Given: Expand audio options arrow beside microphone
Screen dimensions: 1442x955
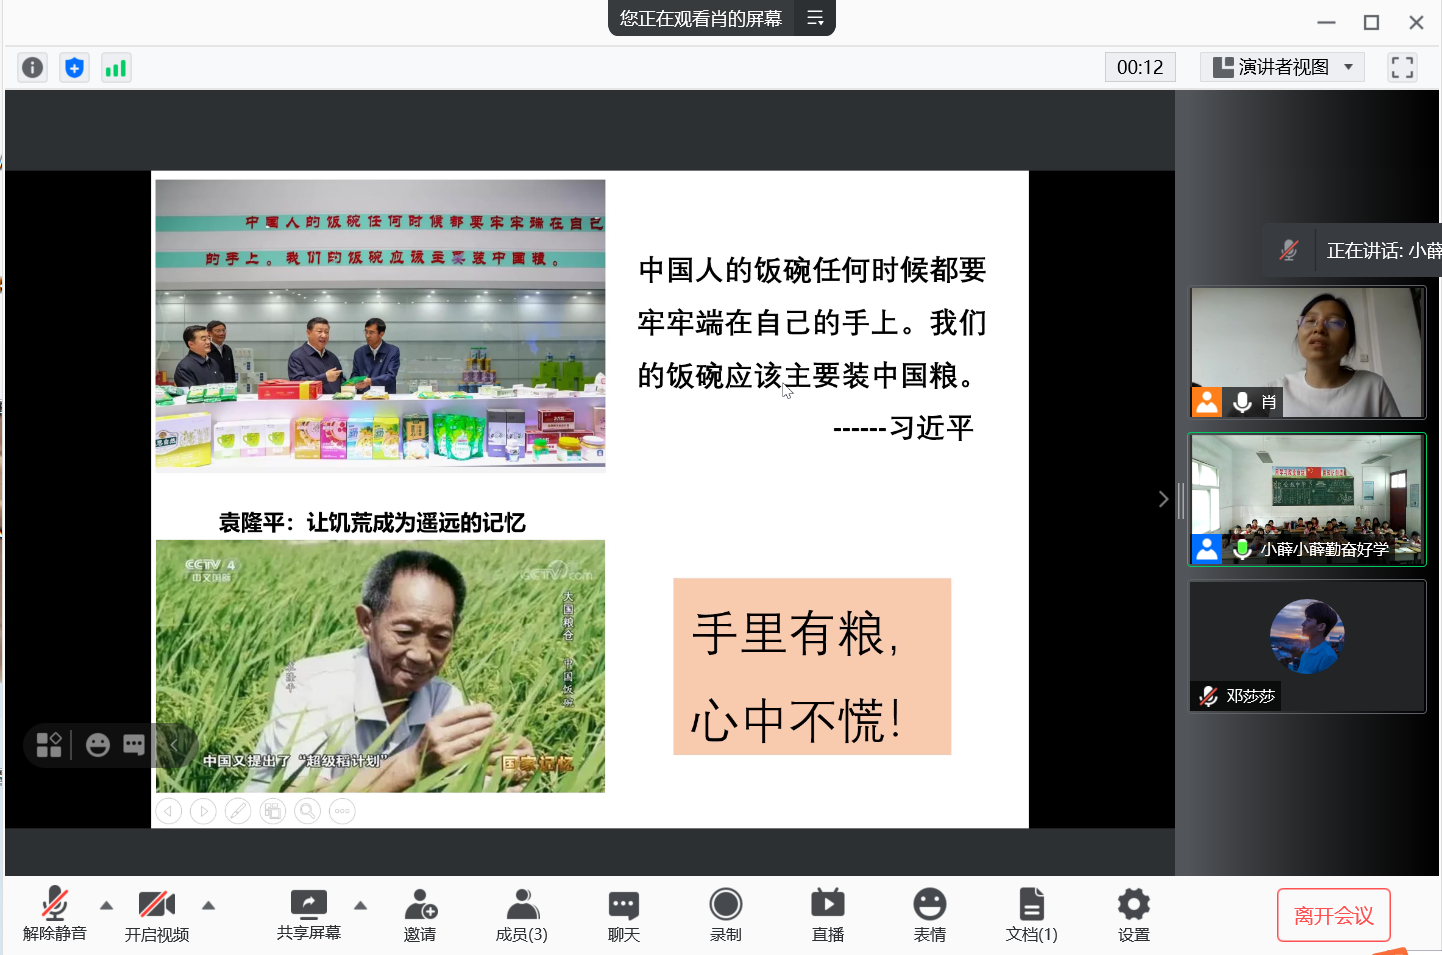Looking at the screenshot, I should (x=107, y=905).
